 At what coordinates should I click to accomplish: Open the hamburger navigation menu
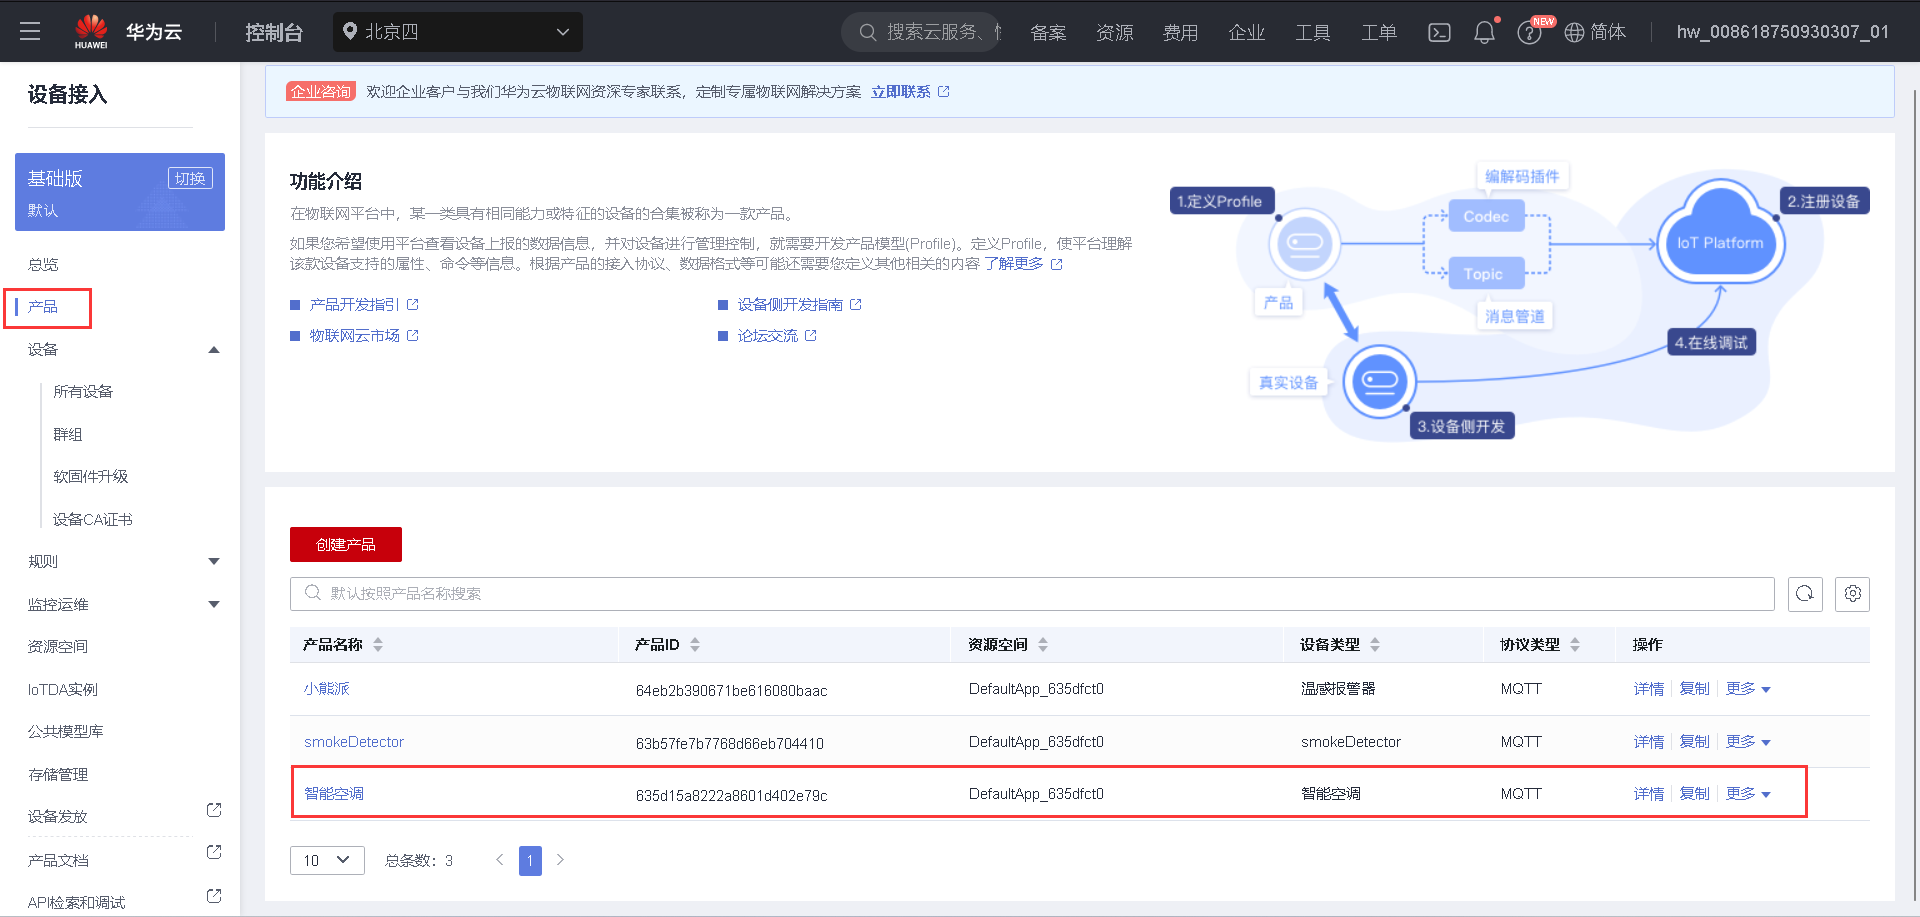30,31
